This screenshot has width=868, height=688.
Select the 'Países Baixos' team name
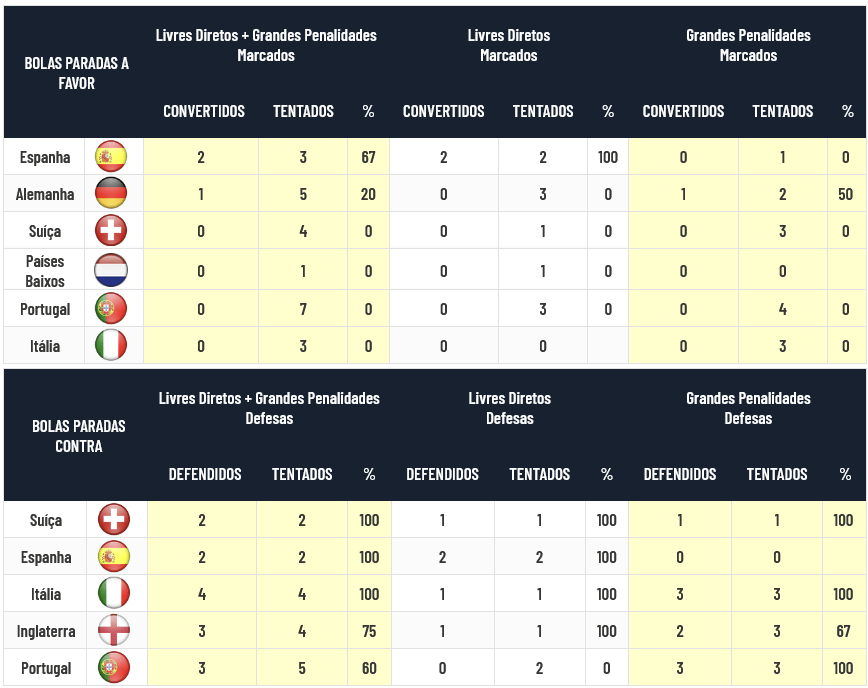(45, 271)
